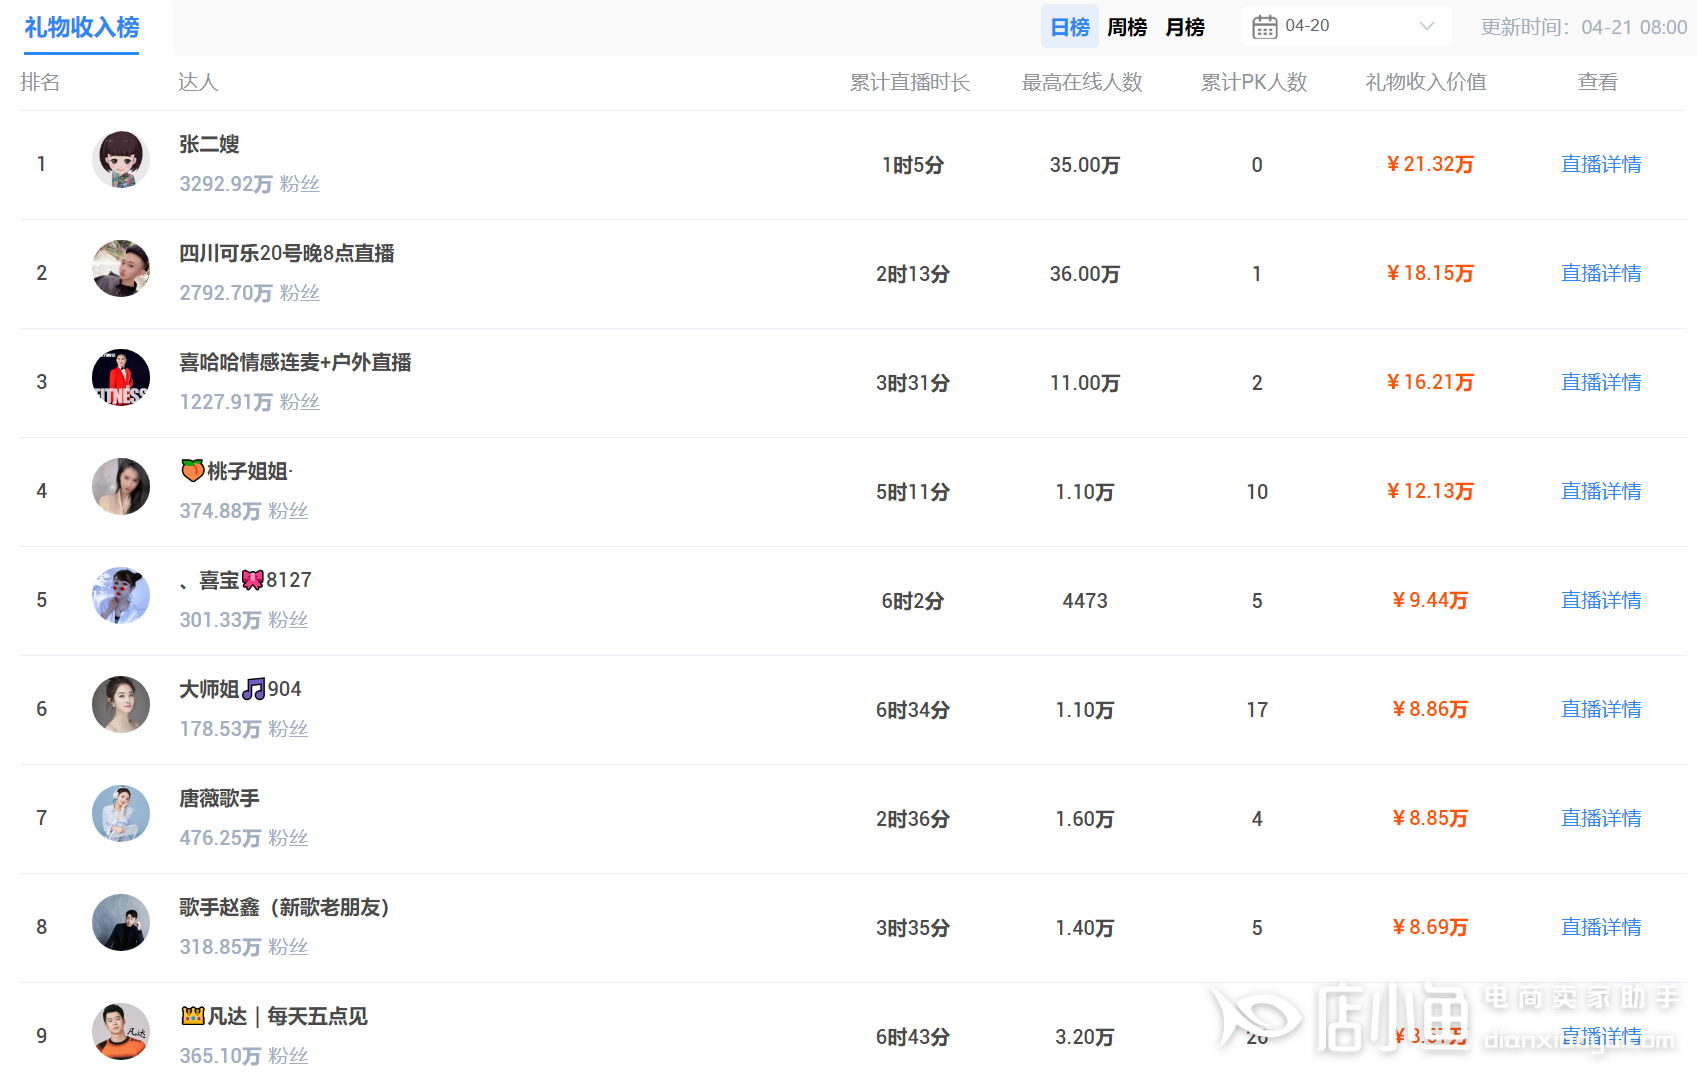Click the name 大师姐904
This screenshot has height=1084, width=1697.
point(240,689)
